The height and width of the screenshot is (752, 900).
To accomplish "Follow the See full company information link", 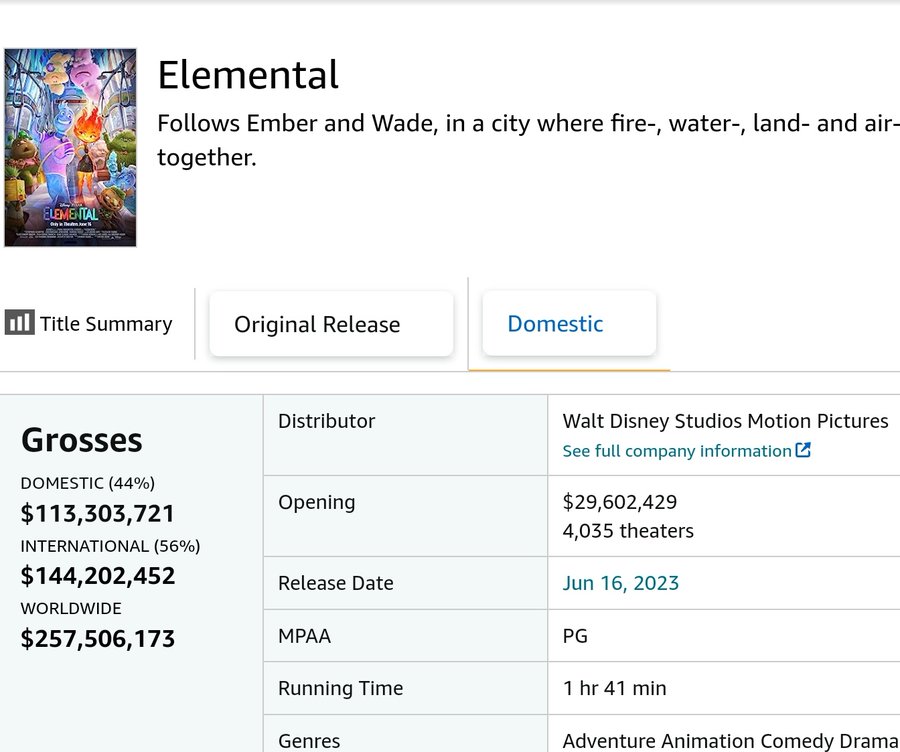I will click(677, 451).
